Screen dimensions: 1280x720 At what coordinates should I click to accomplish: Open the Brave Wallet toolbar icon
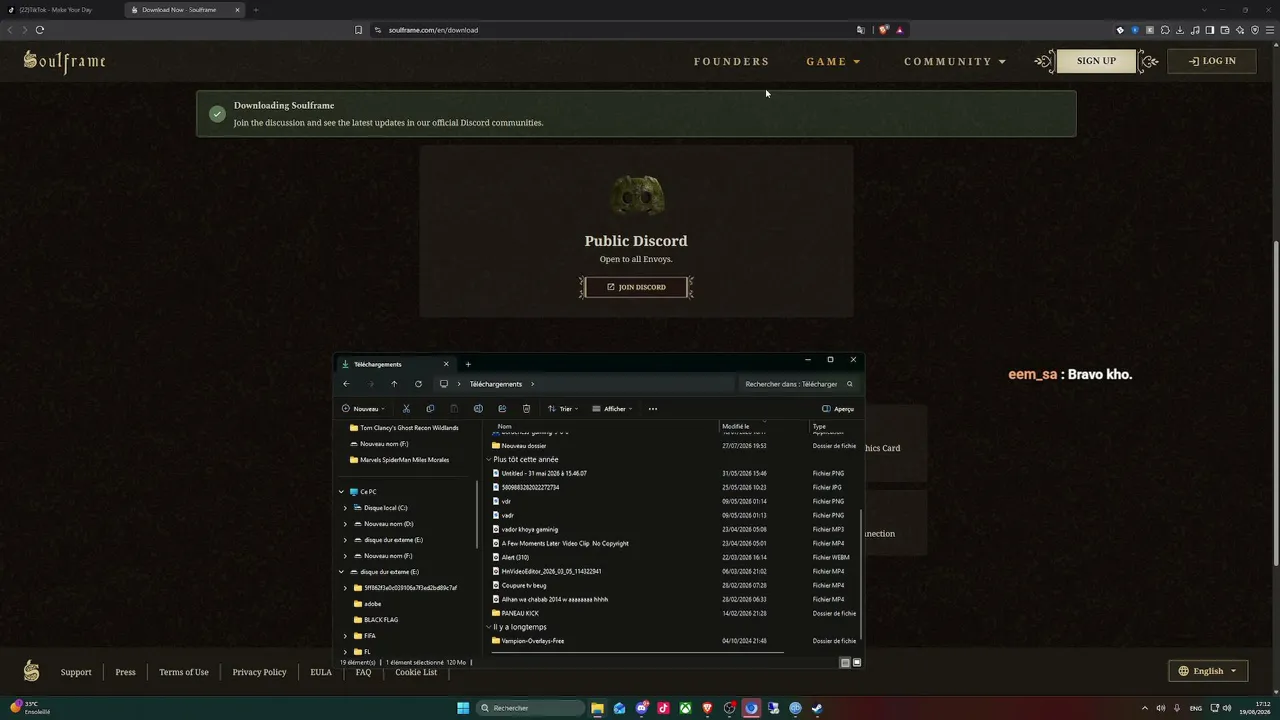click(x=1225, y=30)
